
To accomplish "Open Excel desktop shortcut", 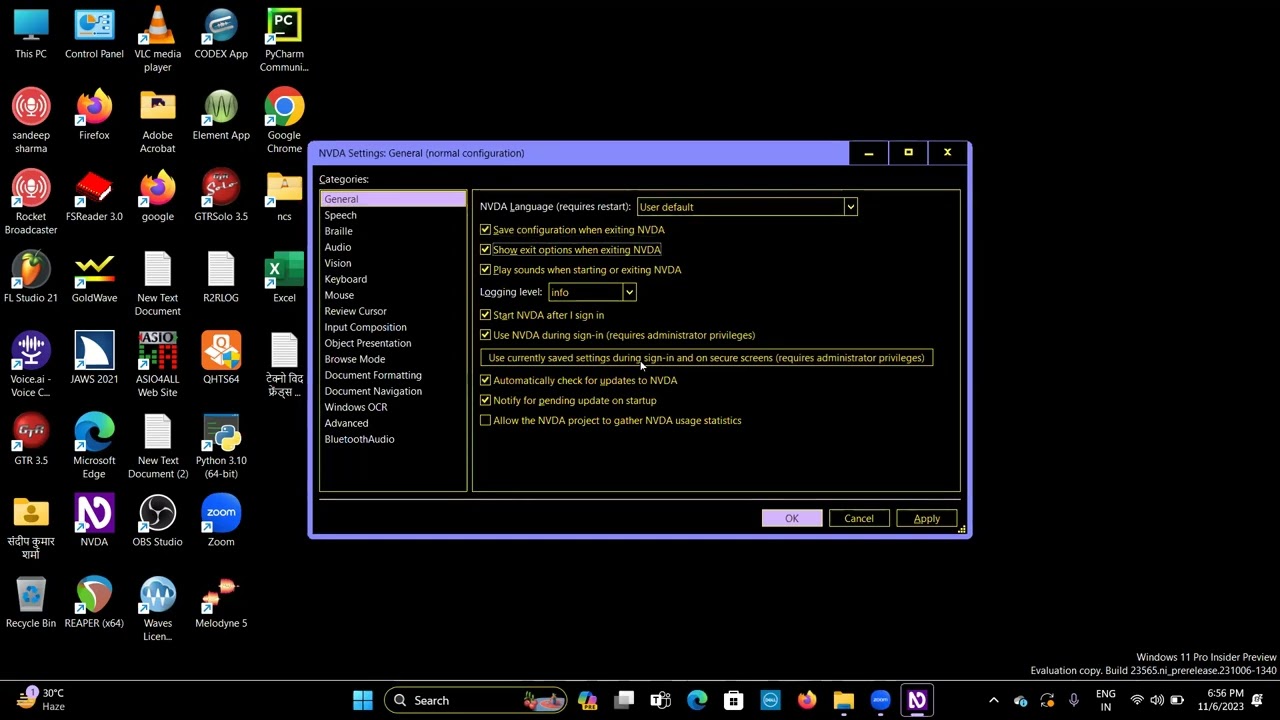I will pyautogui.click(x=284, y=277).
